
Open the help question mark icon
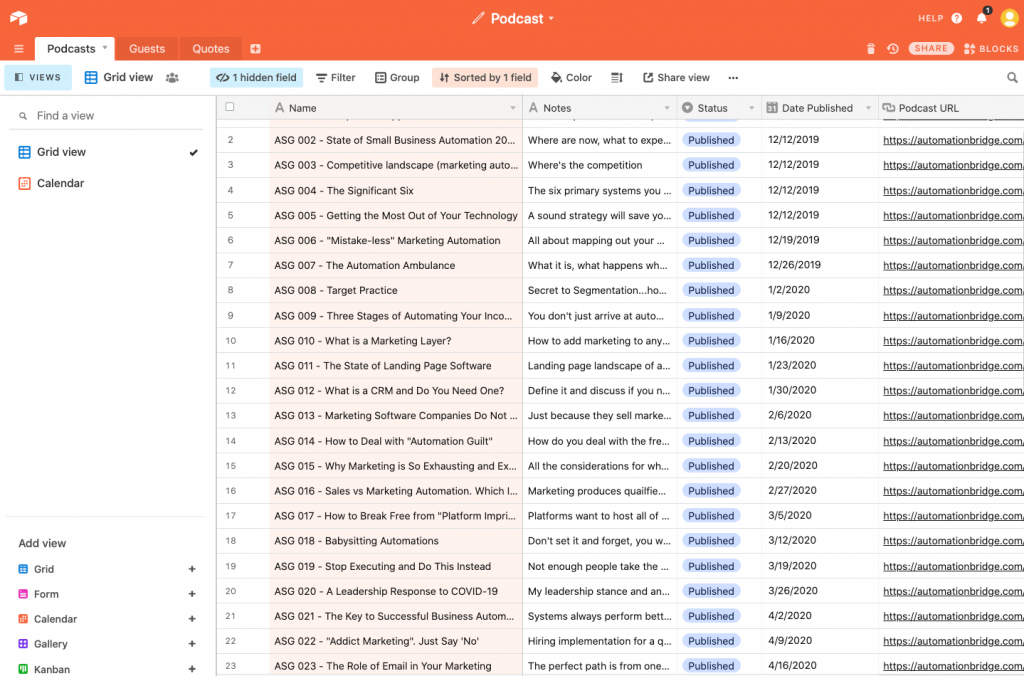[957, 18]
